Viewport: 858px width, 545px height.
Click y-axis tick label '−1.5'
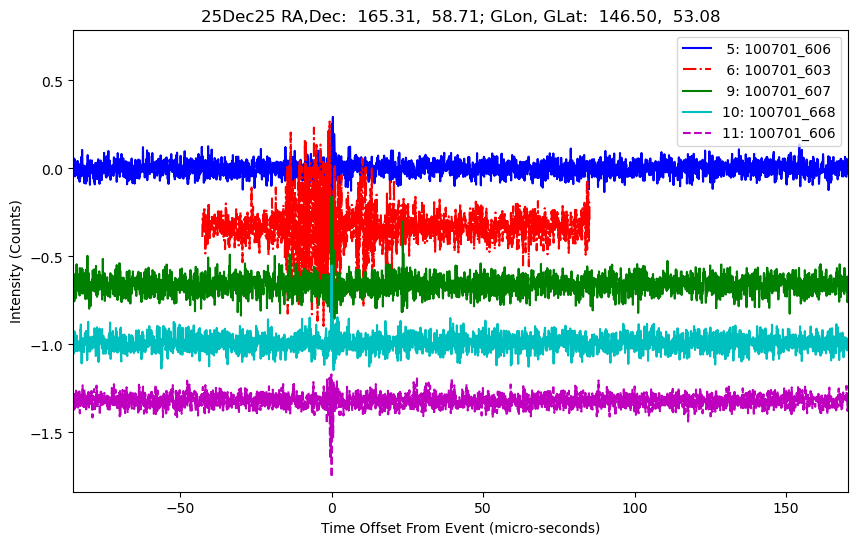[48, 433]
